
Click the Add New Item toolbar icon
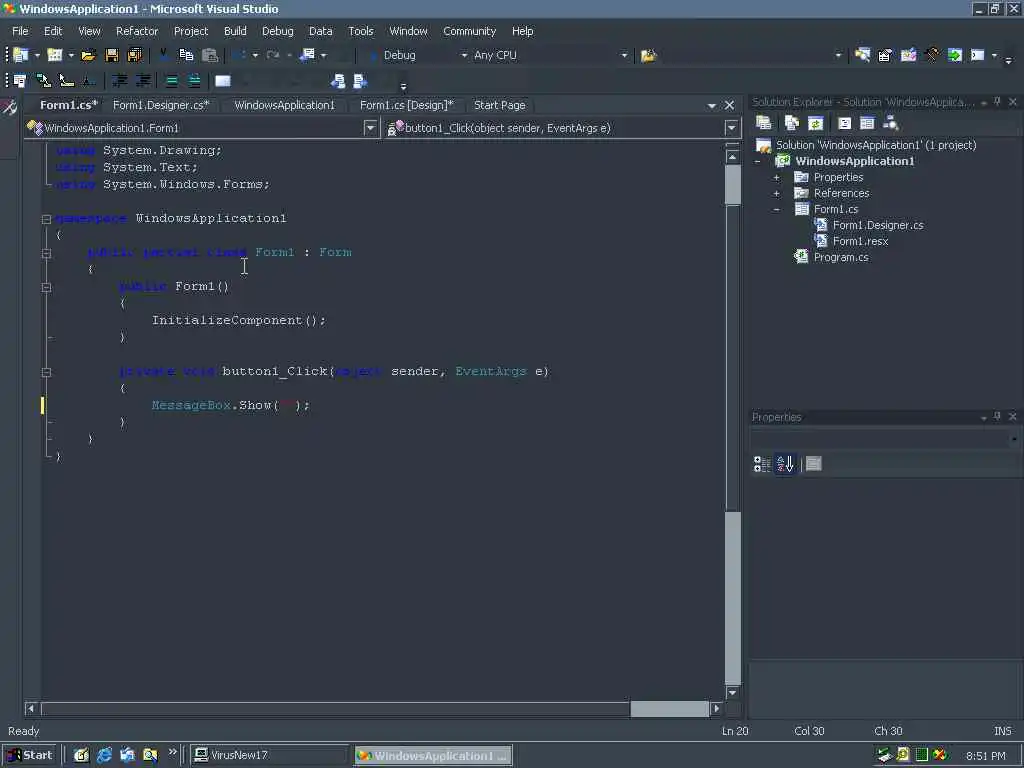point(55,56)
